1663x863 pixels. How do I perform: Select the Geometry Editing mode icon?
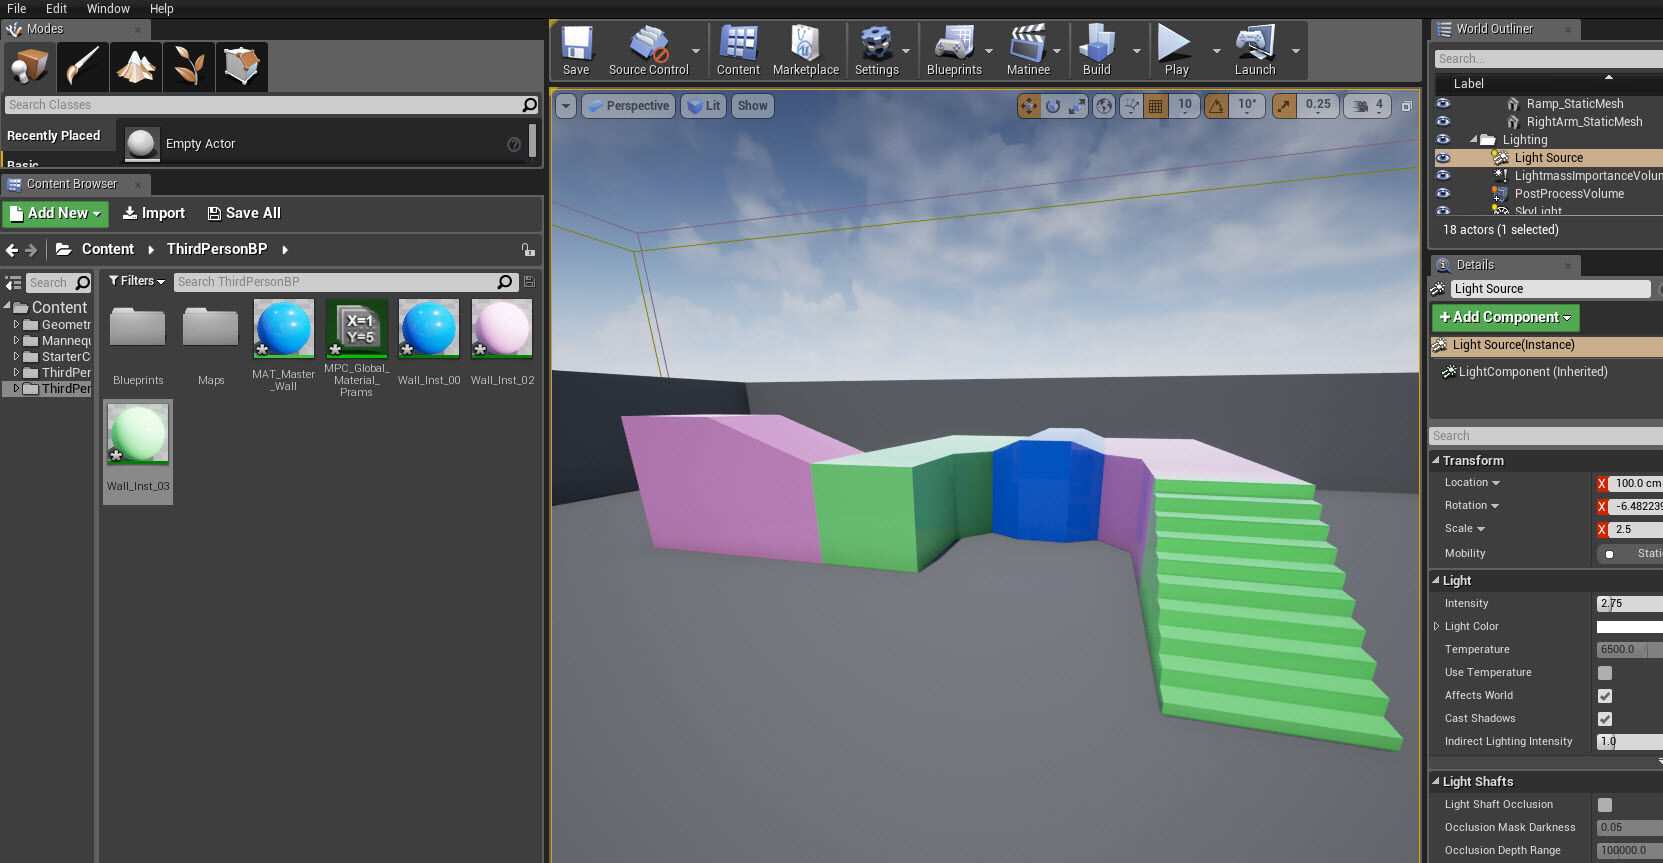[241, 67]
